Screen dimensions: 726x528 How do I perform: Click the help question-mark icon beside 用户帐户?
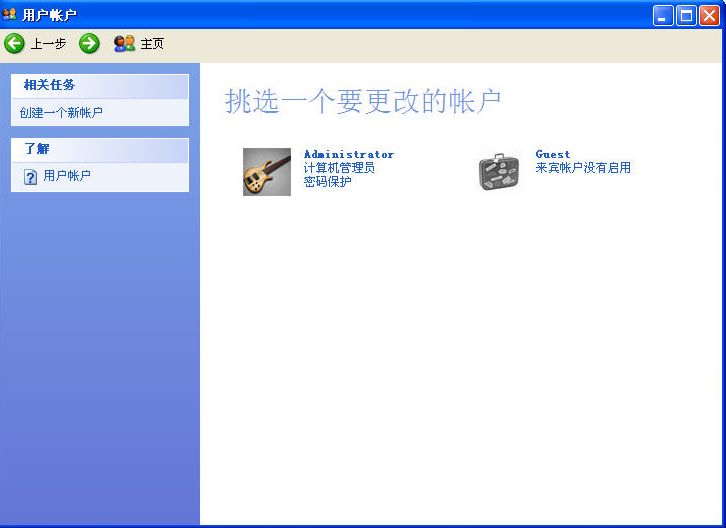pyautogui.click(x=31, y=176)
